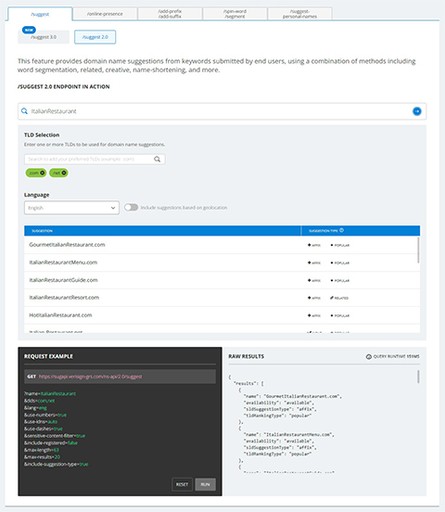Click the popular icon in ItalianRestaurantMenu.com row

coord(332,263)
